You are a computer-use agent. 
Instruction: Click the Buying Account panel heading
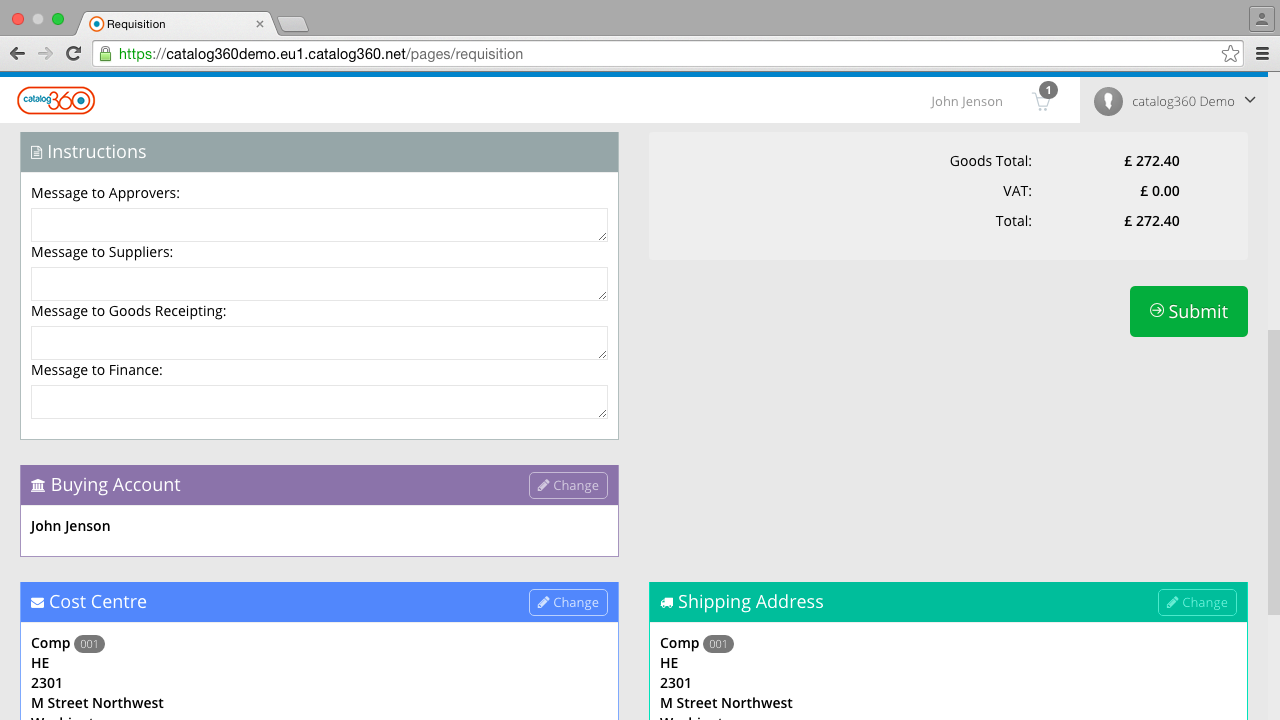[x=116, y=485]
